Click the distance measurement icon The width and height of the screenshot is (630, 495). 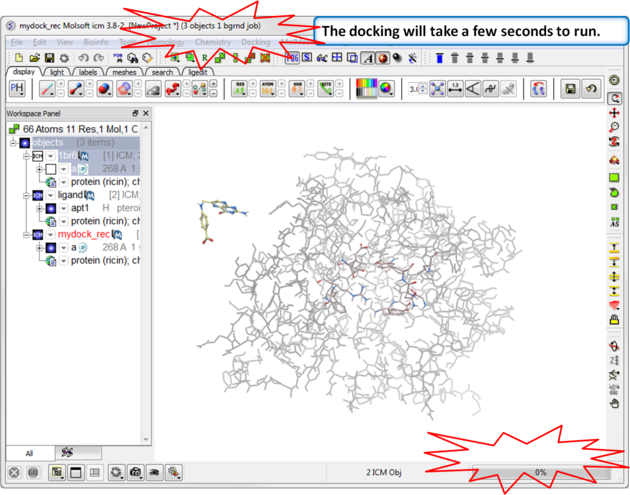point(456,90)
